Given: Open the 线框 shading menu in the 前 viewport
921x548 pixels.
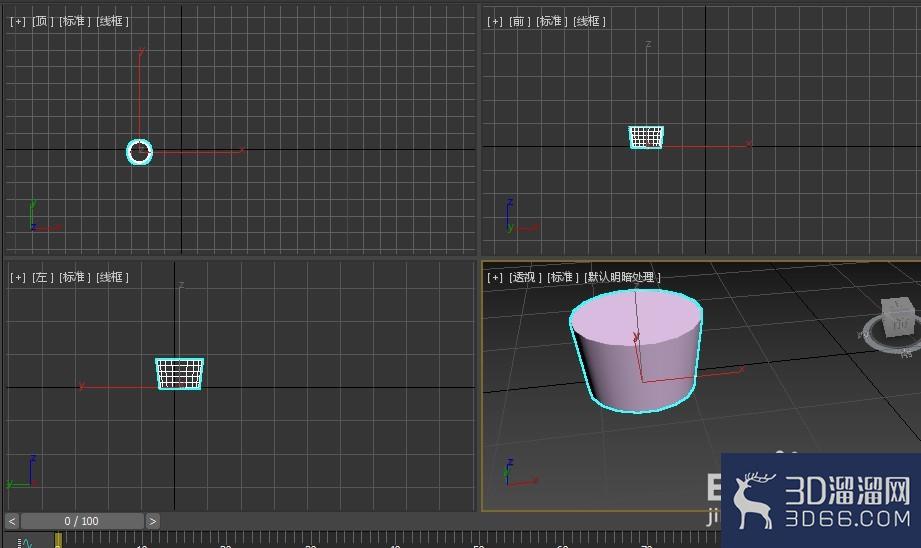Looking at the screenshot, I should (589, 21).
